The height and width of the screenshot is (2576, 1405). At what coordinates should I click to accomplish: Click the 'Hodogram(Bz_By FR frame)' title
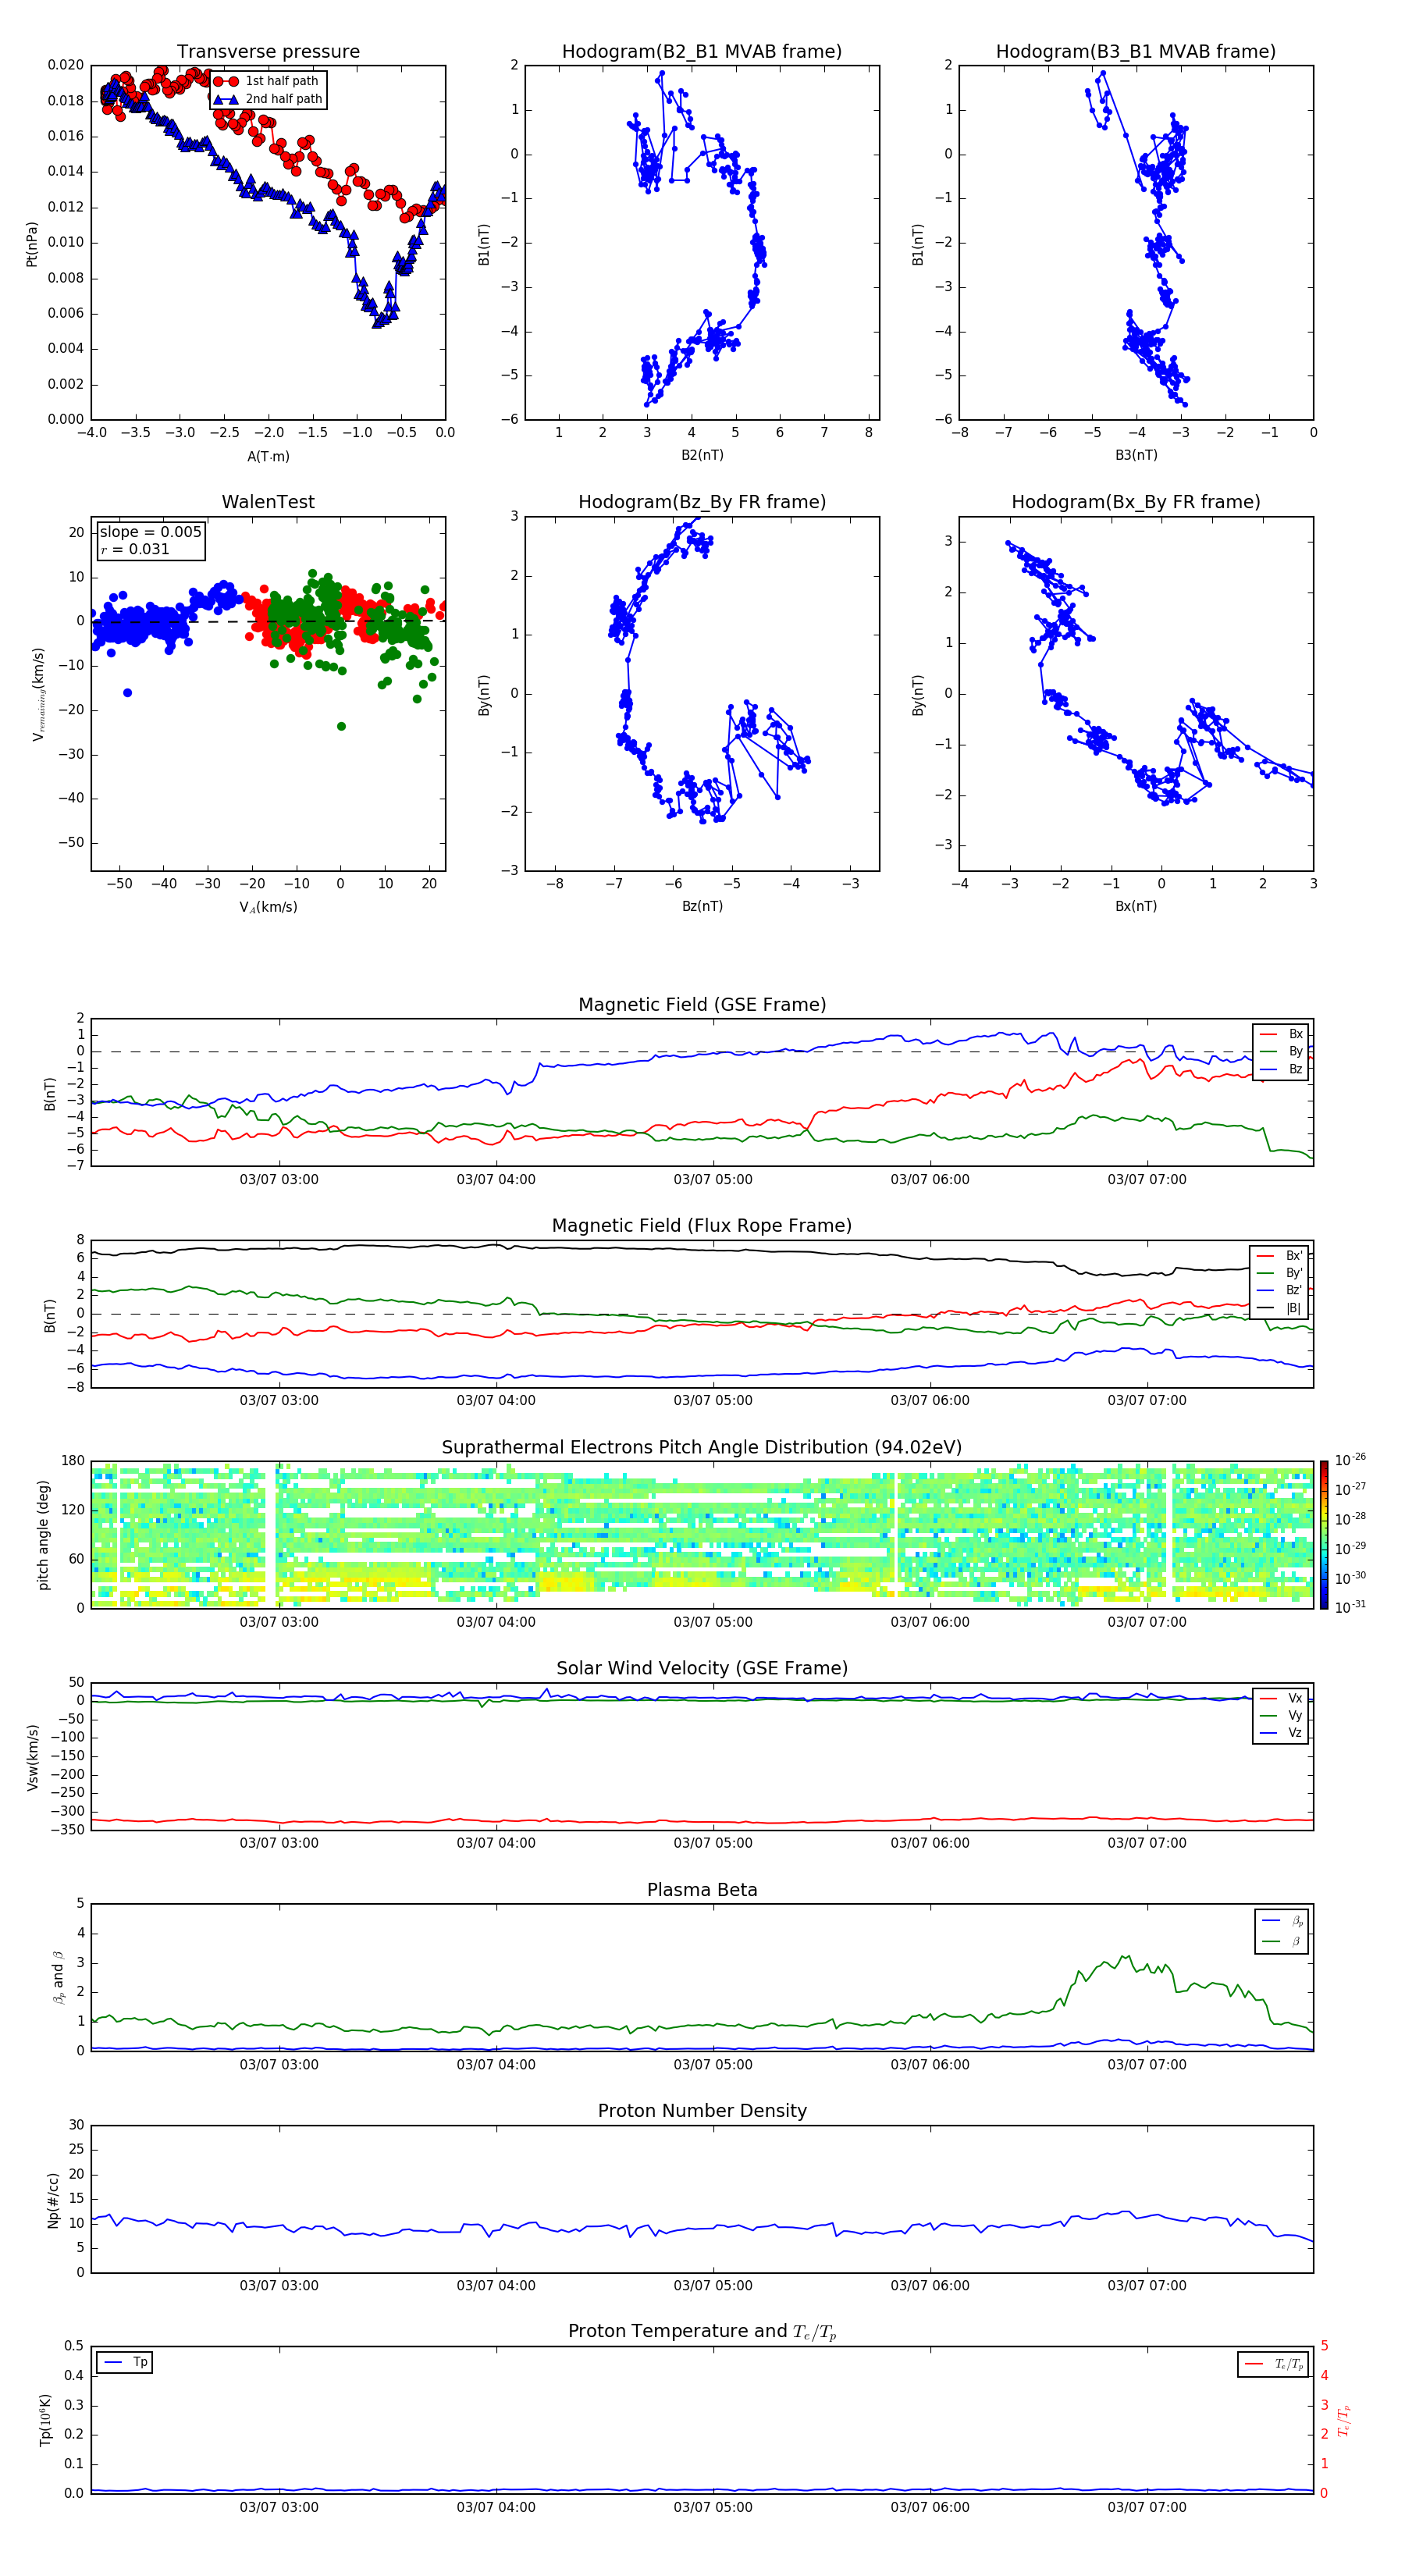[x=702, y=502]
